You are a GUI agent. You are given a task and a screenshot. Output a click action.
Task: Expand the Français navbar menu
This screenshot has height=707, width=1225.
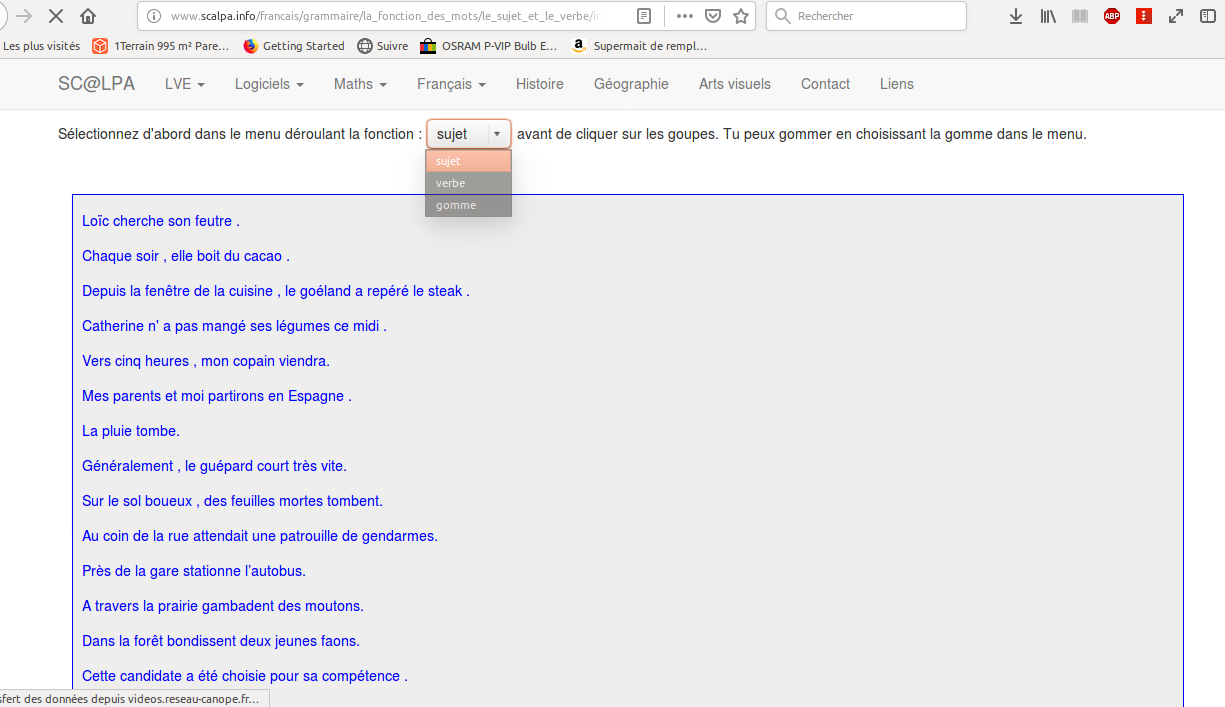(x=451, y=84)
